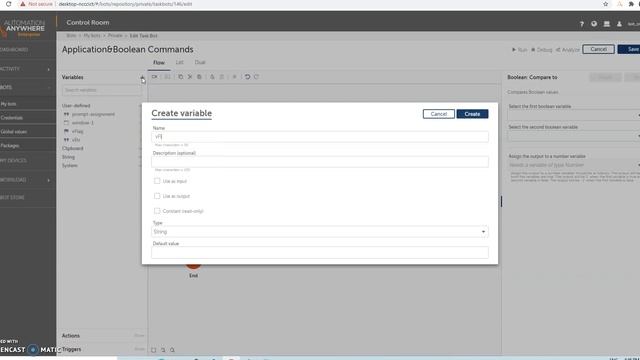
Task: Select the vFlag variable
Action: point(78,131)
